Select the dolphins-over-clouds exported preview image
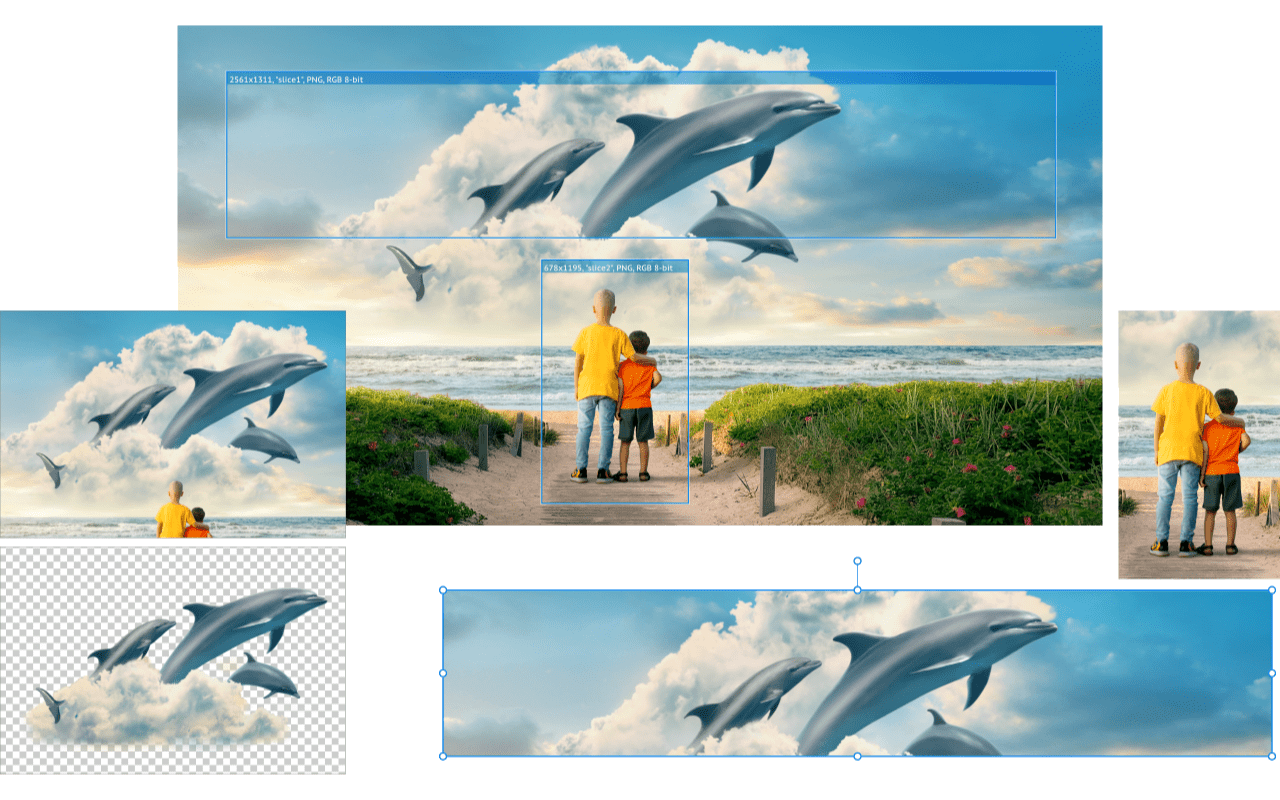The height and width of the screenshot is (800, 1280). 173,424
